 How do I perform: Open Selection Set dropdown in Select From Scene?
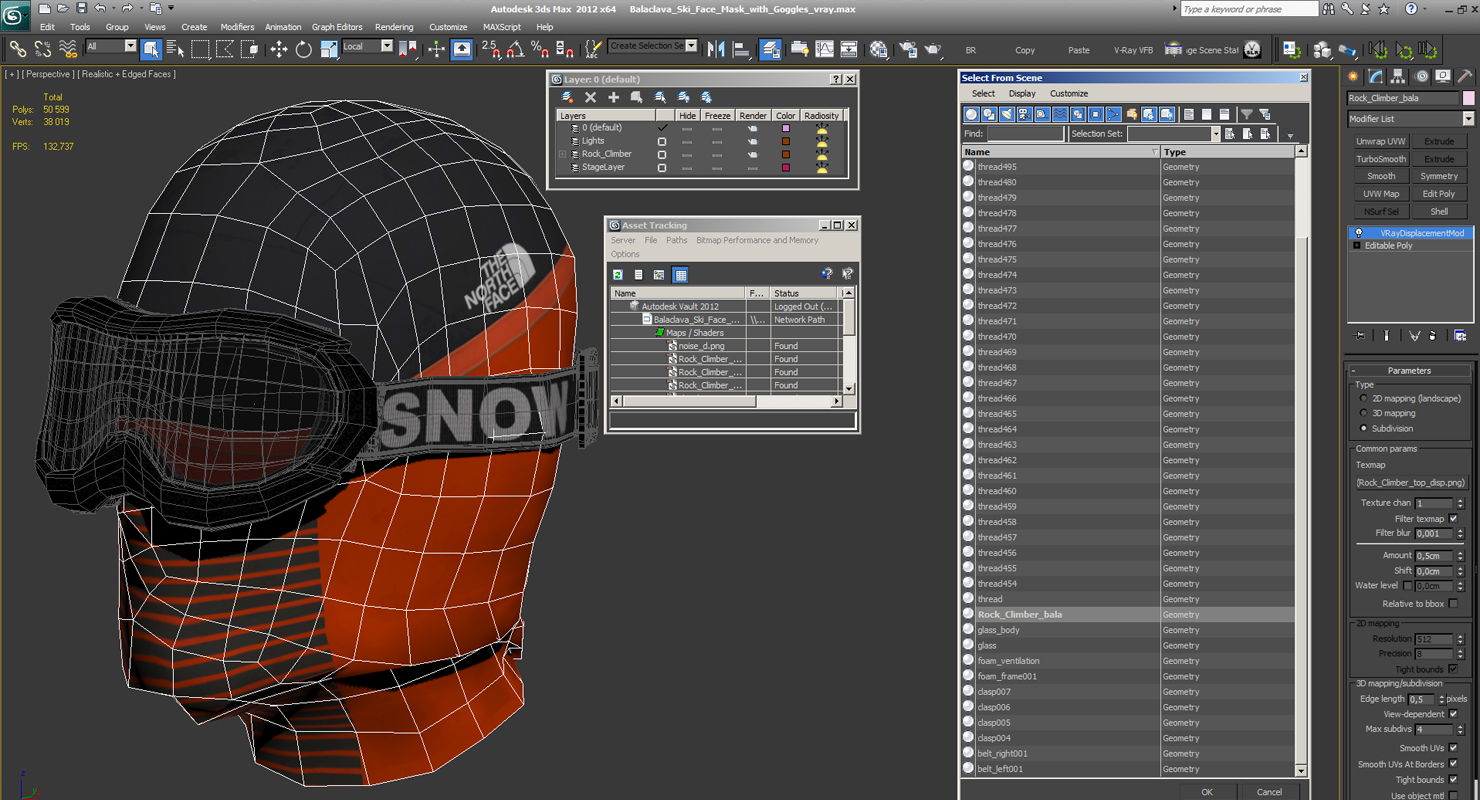pyautogui.click(x=1174, y=134)
